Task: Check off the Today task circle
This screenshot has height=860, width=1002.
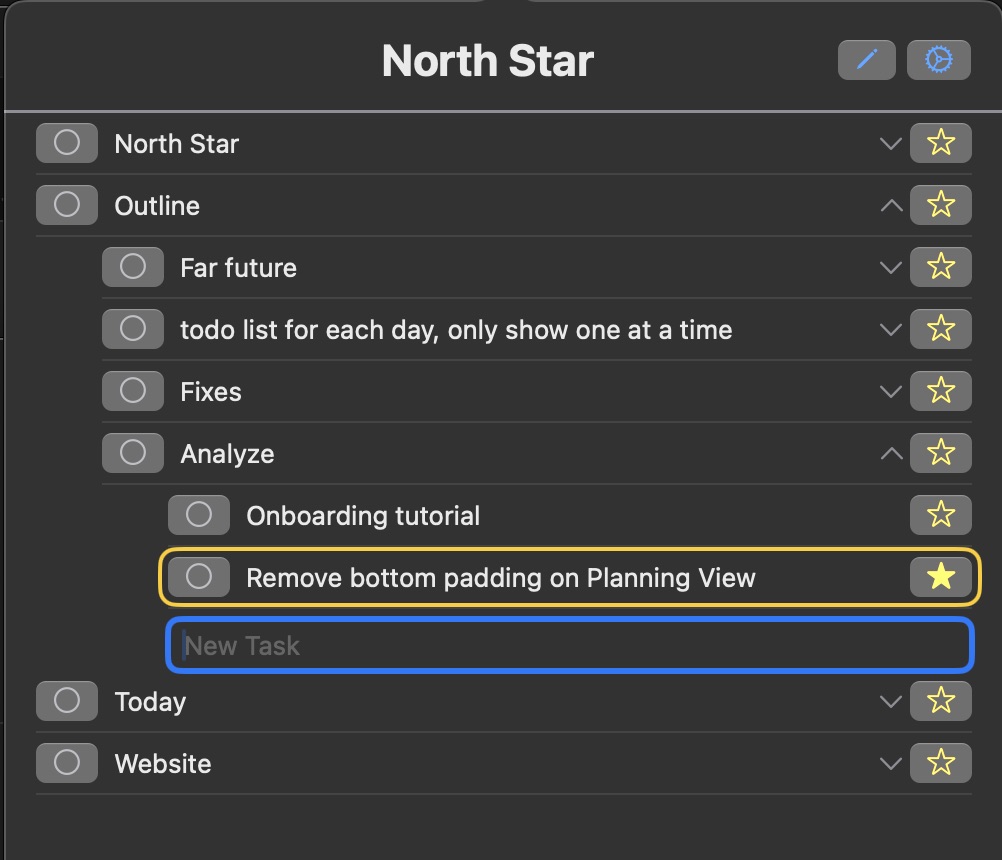Action: click(x=66, y=701)
